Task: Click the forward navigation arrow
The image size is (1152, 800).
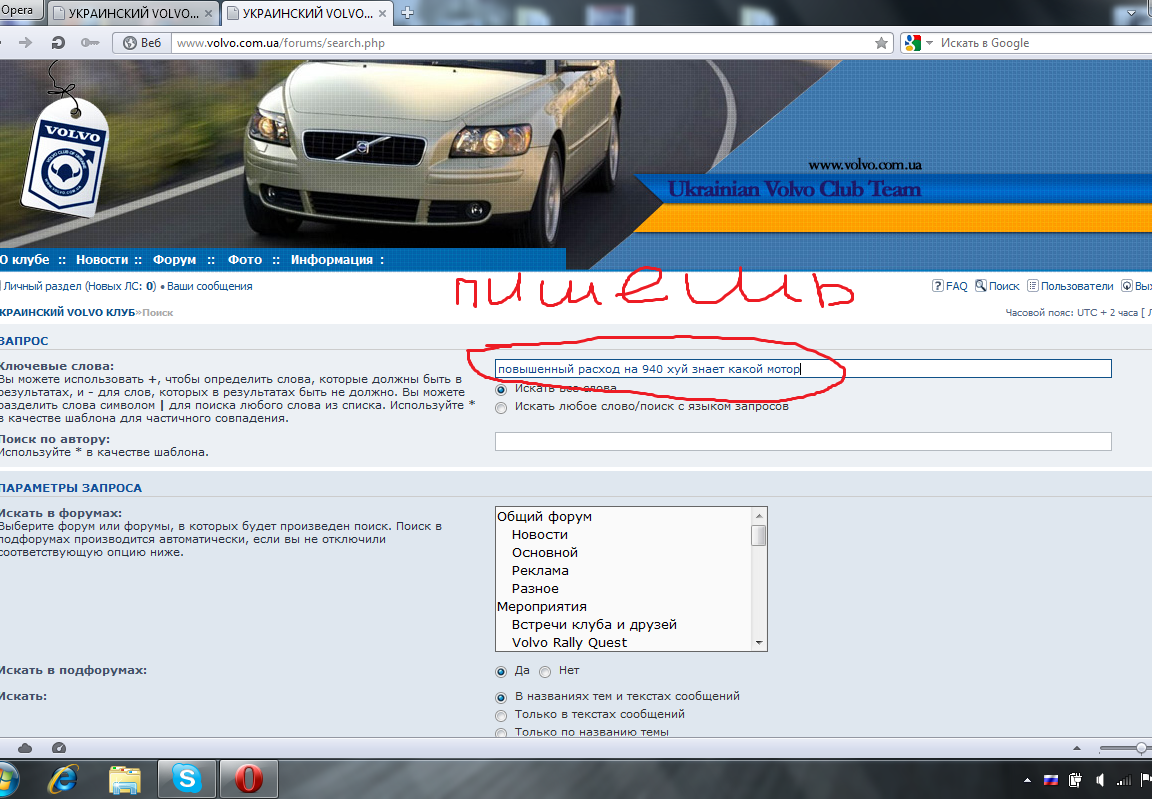Action: (x=26, y=43)
